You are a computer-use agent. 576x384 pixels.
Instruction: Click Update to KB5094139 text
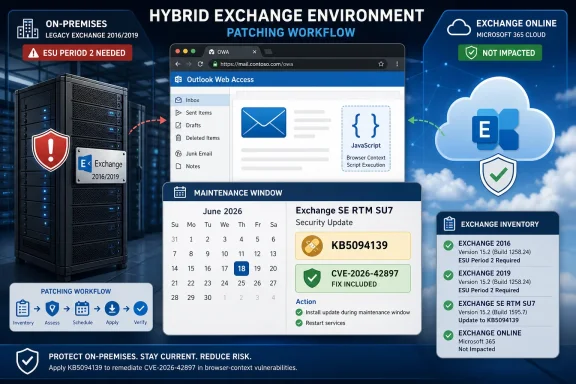[488, 320]
